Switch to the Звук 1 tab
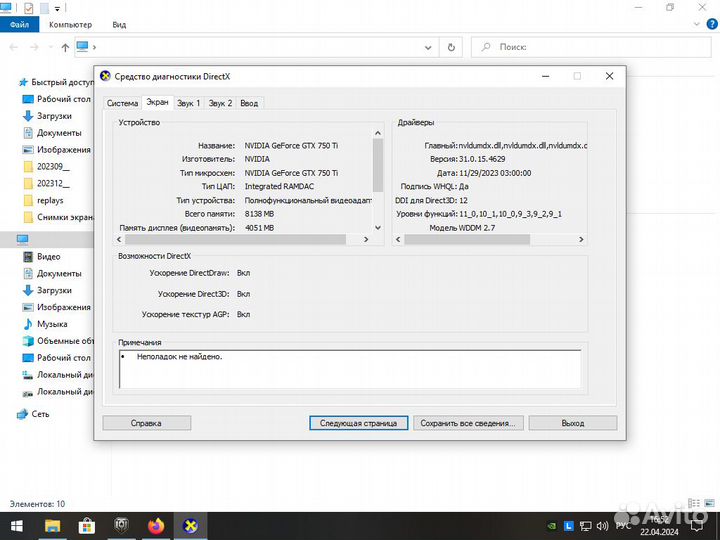This screenshot has height=540, width=720. [x=188, y=103]
